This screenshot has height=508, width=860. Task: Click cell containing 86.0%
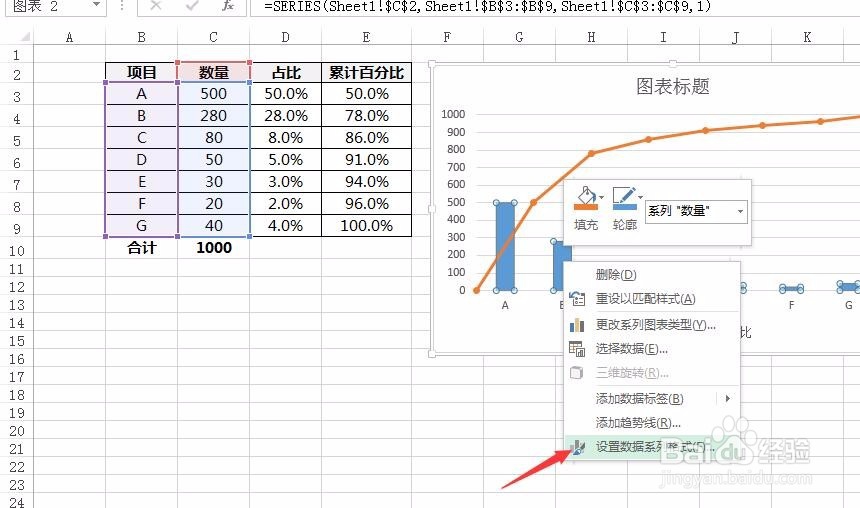tap(366, 138)
